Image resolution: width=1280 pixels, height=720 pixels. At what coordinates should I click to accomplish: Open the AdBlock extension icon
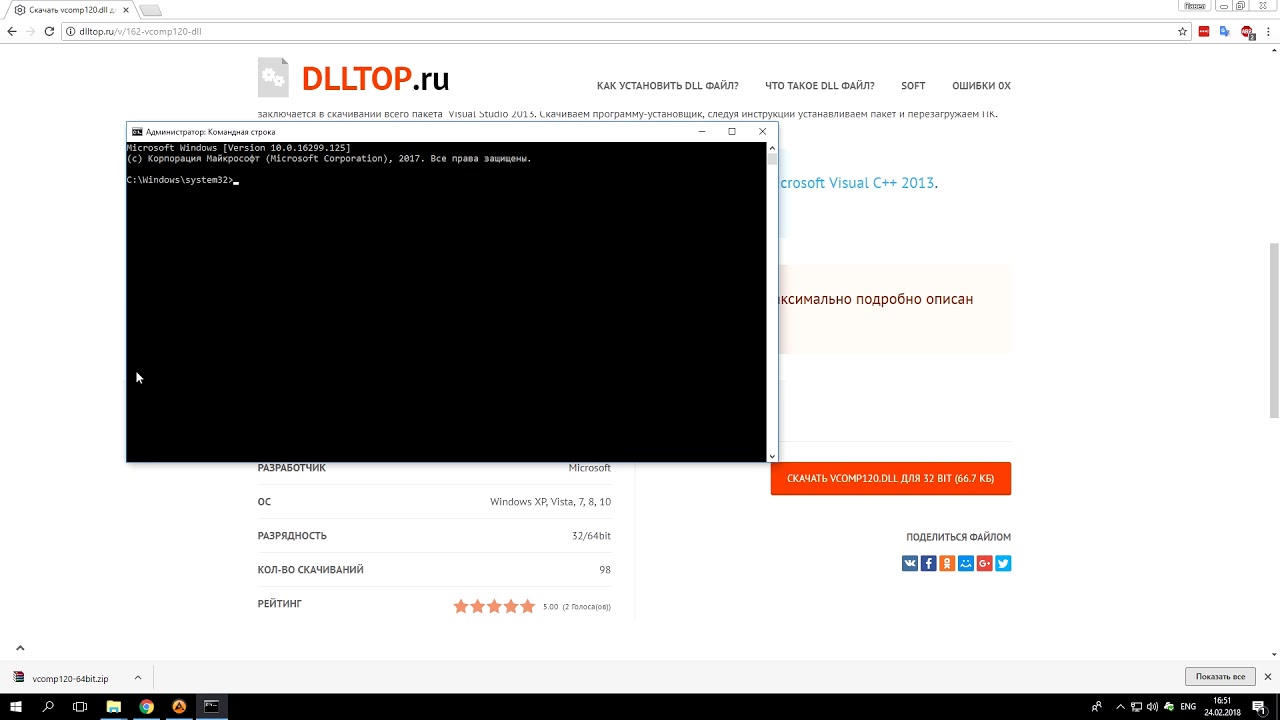1247,31
